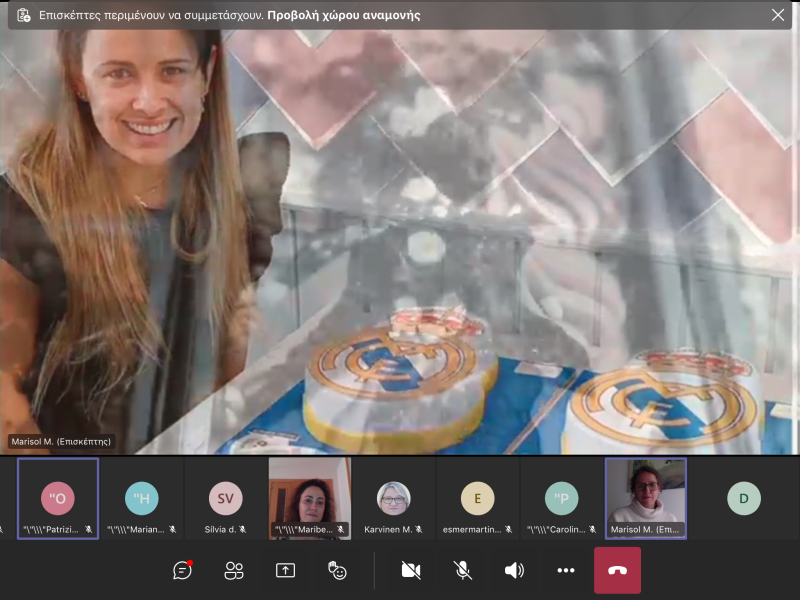Screen dimensions: 800x600
Task: Turn on the camera
Action: point(410,570)
